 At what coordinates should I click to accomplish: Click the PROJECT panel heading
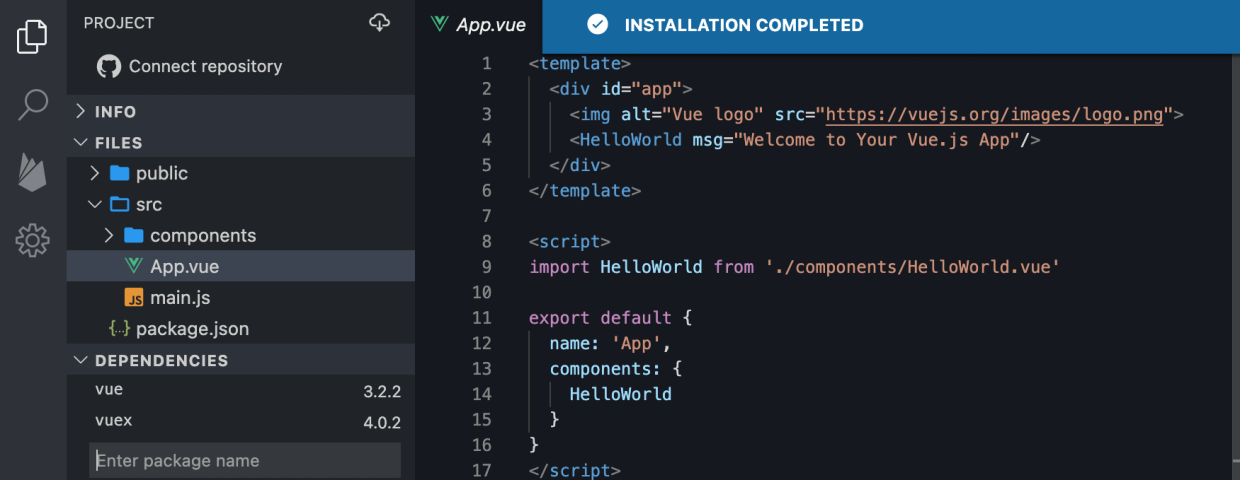coord(119,22)
